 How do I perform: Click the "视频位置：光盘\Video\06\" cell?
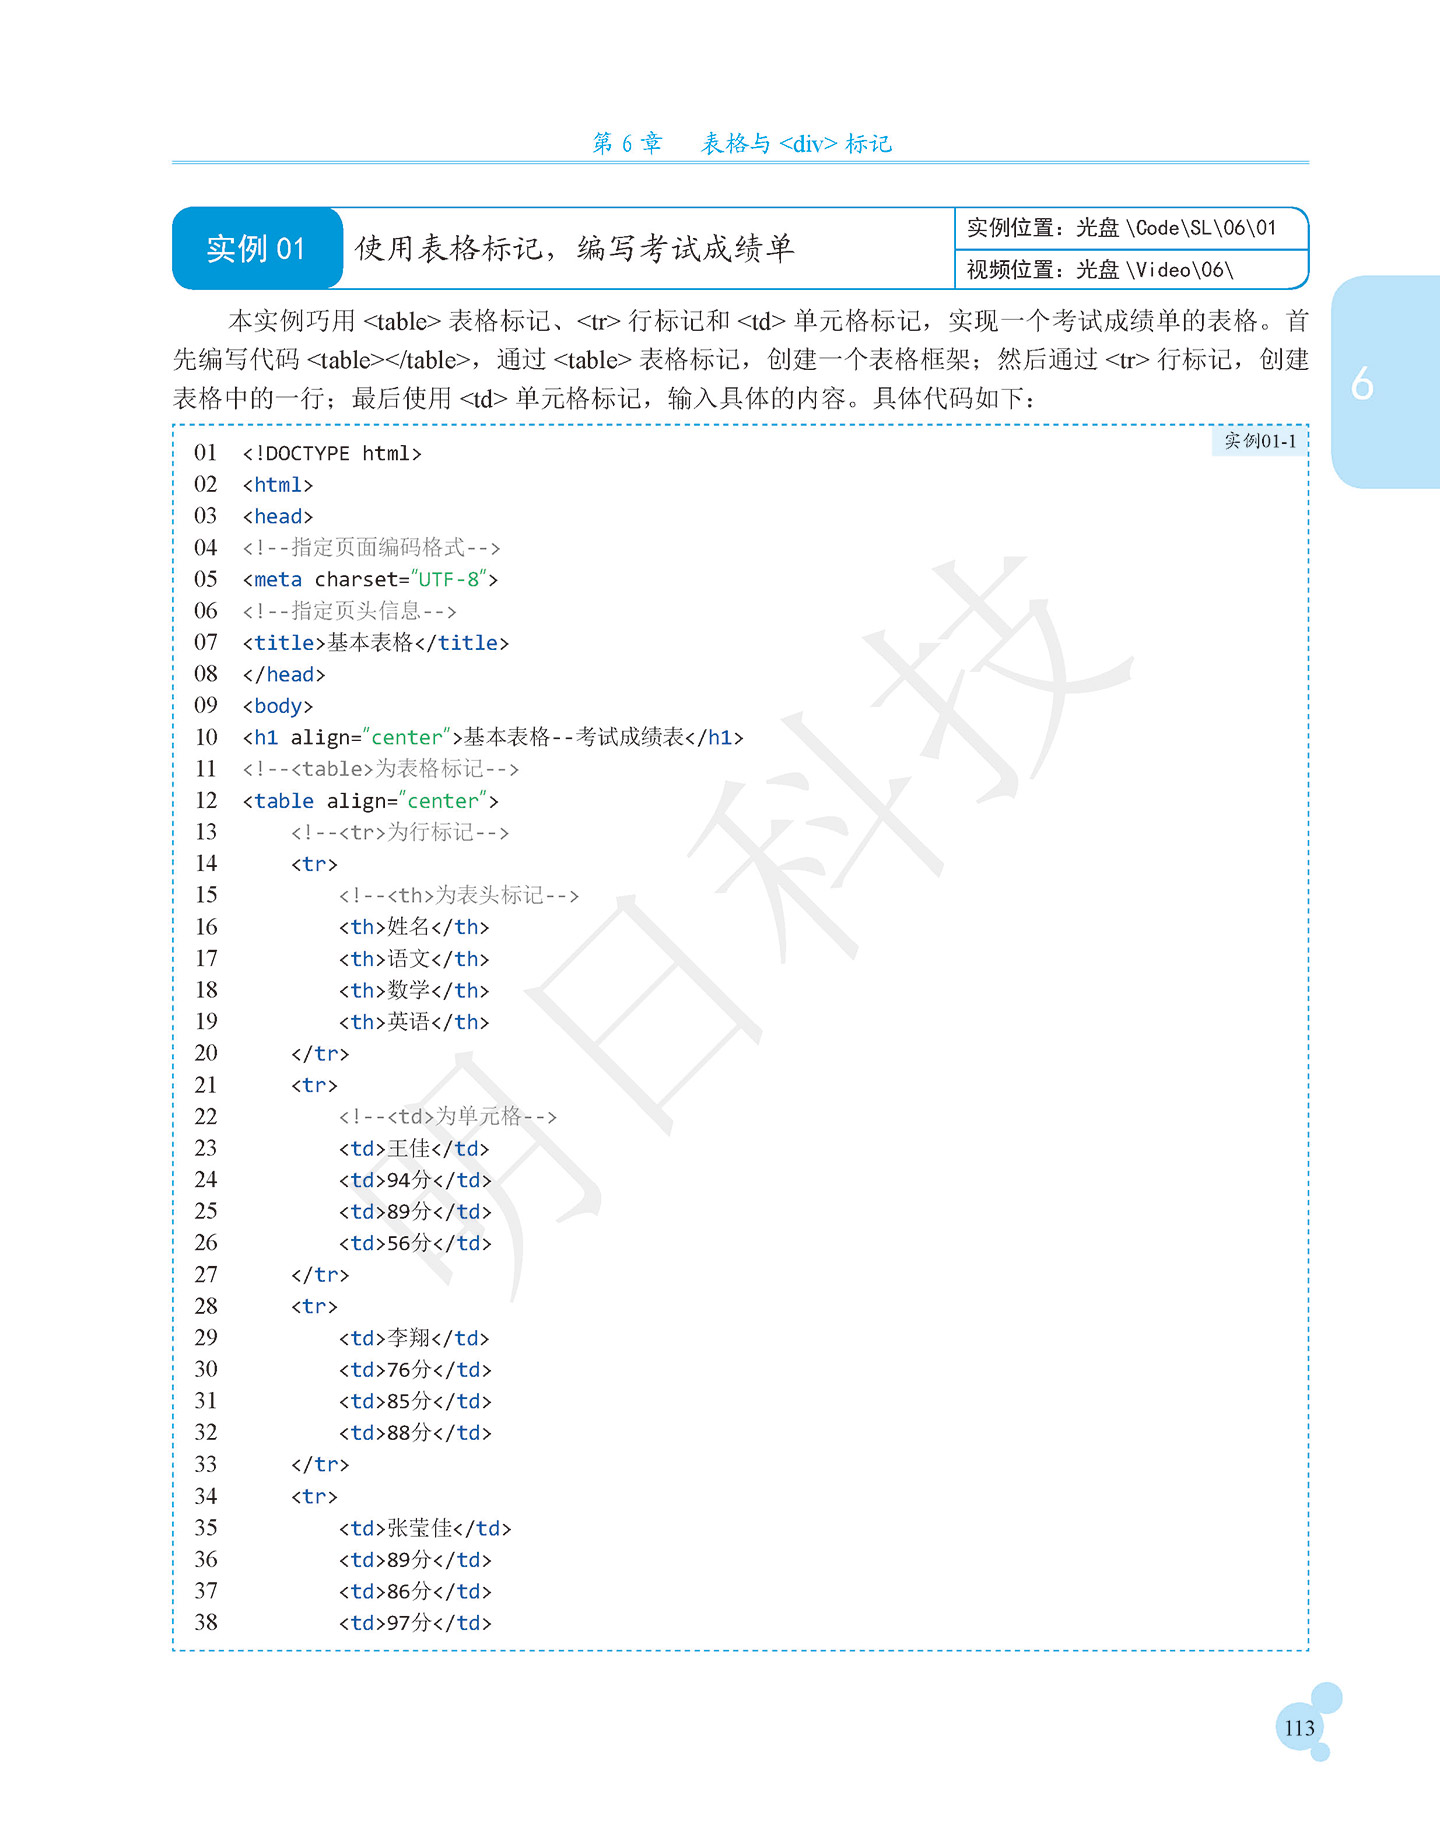(1131, 269)
